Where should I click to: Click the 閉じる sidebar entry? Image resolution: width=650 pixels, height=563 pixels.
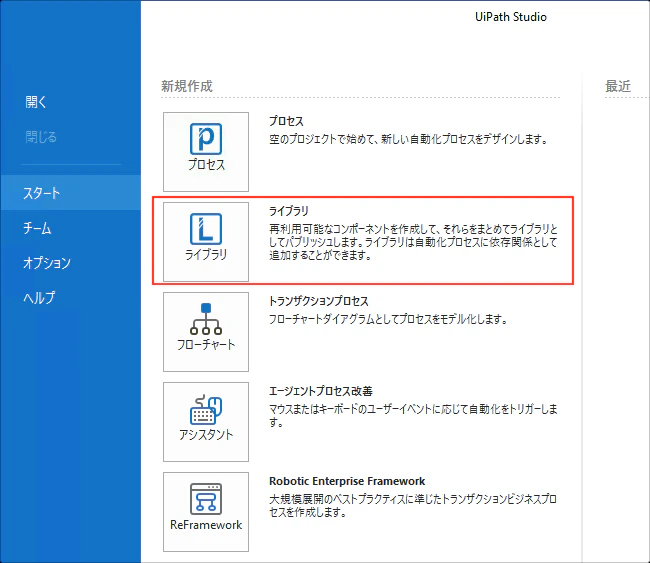click(x=41, y=136)
